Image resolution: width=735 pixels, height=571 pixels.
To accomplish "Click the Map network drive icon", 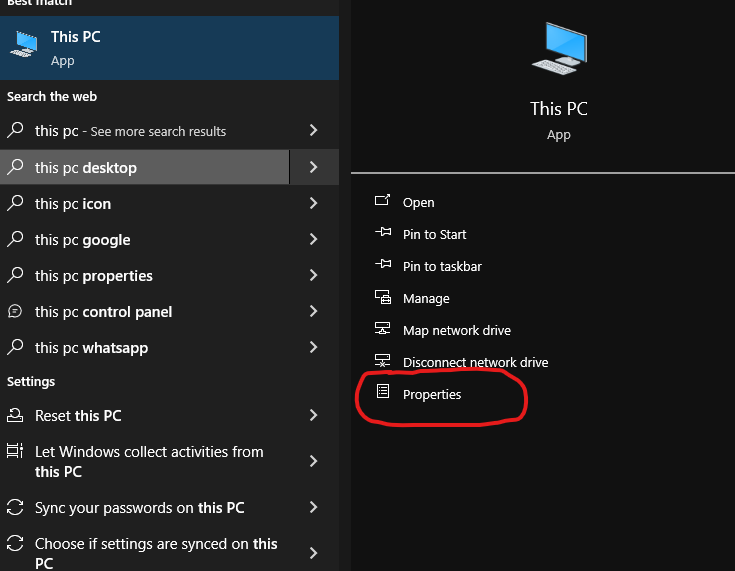I will click(382, 329).
